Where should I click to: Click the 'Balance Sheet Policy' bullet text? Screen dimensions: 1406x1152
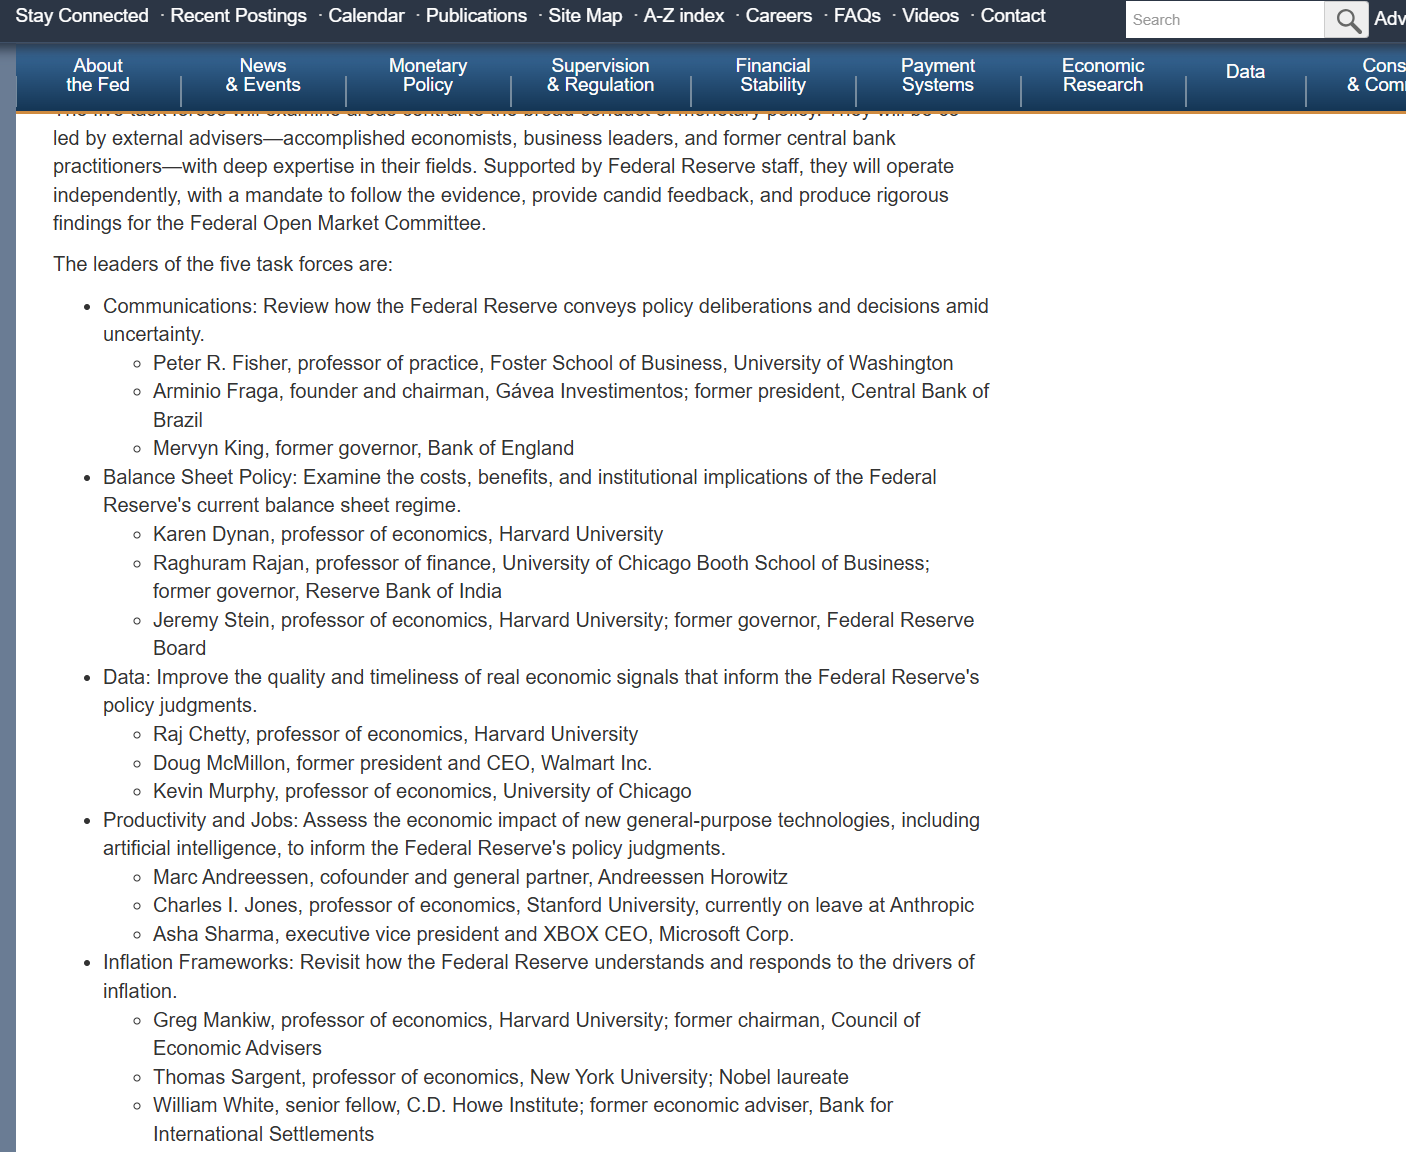click(x=520, y=491)
